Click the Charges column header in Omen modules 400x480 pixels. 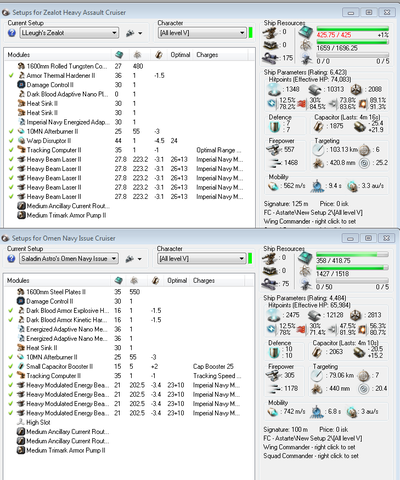pyautogui.click(x=203, y=281)
